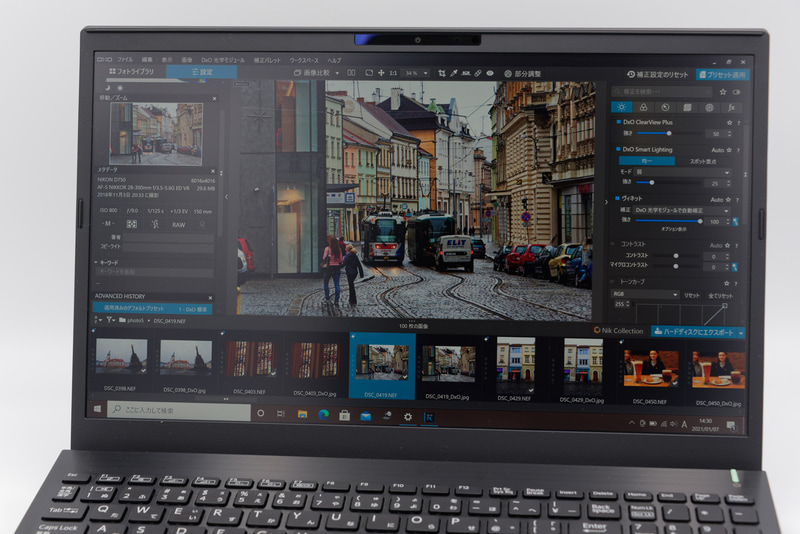Click the focus points icon in metadata
800x534 pixels.
(x=132, y=224)
